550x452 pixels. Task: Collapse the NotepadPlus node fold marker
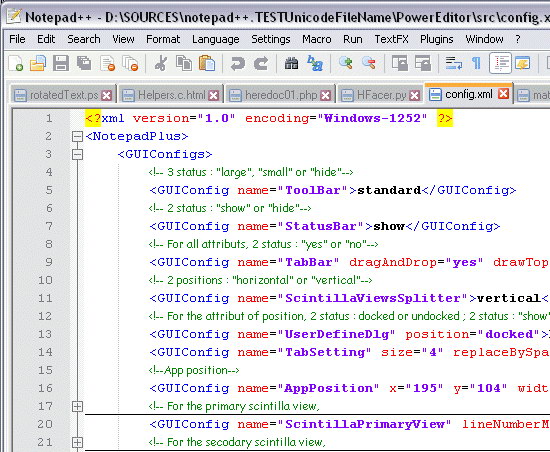point(77,136)
